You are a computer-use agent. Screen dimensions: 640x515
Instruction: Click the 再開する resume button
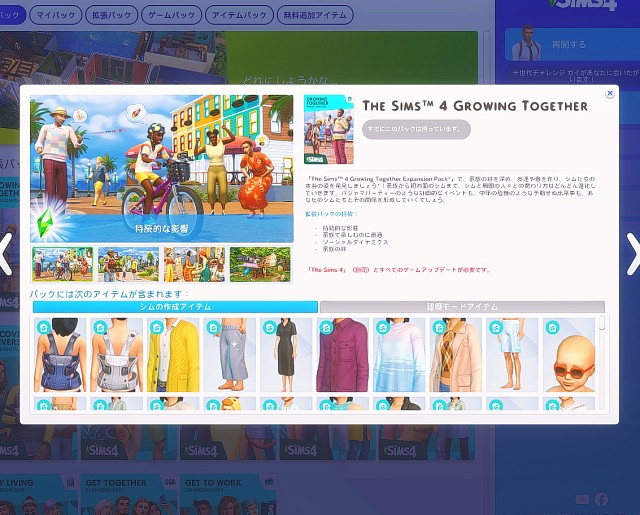[x=572, y=44]
